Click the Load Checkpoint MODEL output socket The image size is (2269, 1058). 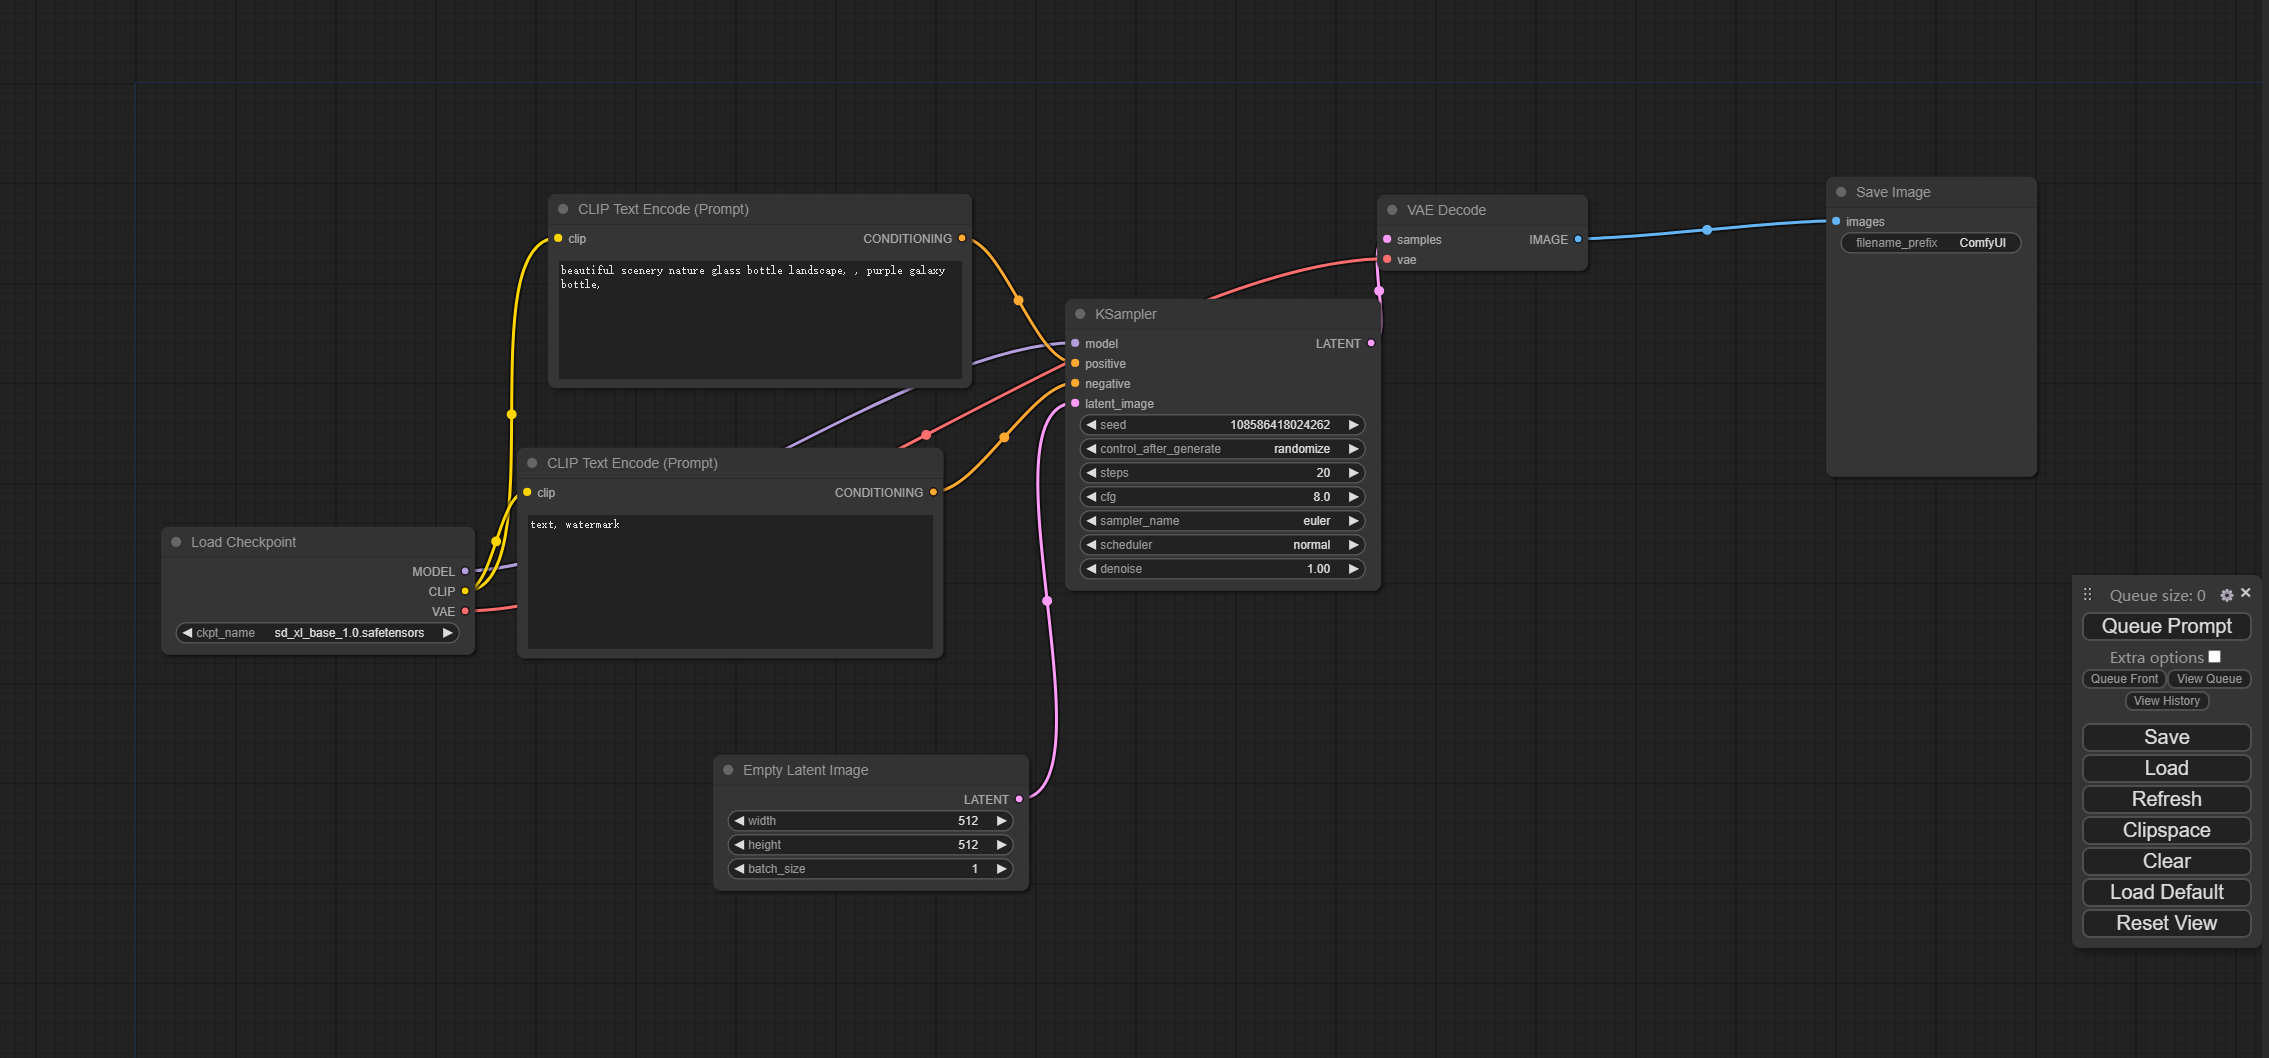(465, 571)
